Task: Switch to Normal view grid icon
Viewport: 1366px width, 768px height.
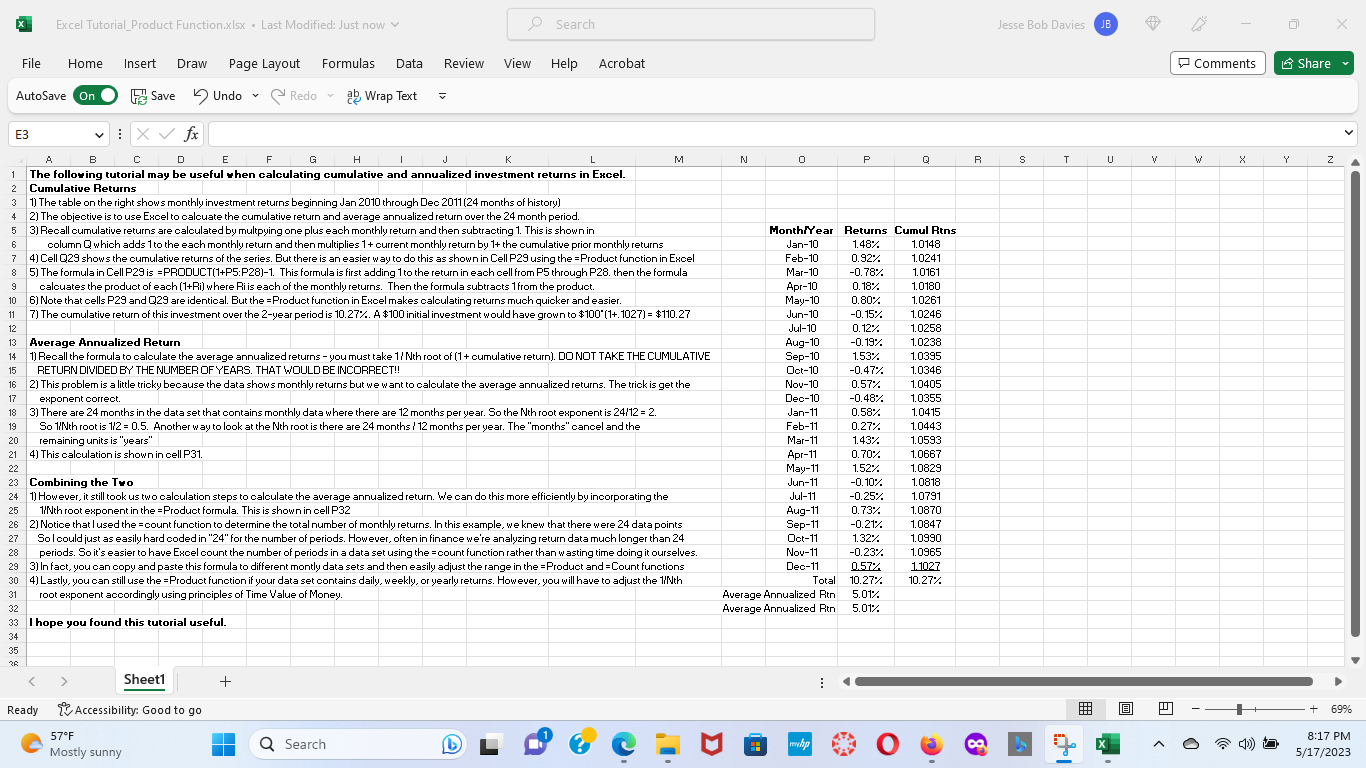Action: point(1085,708)
